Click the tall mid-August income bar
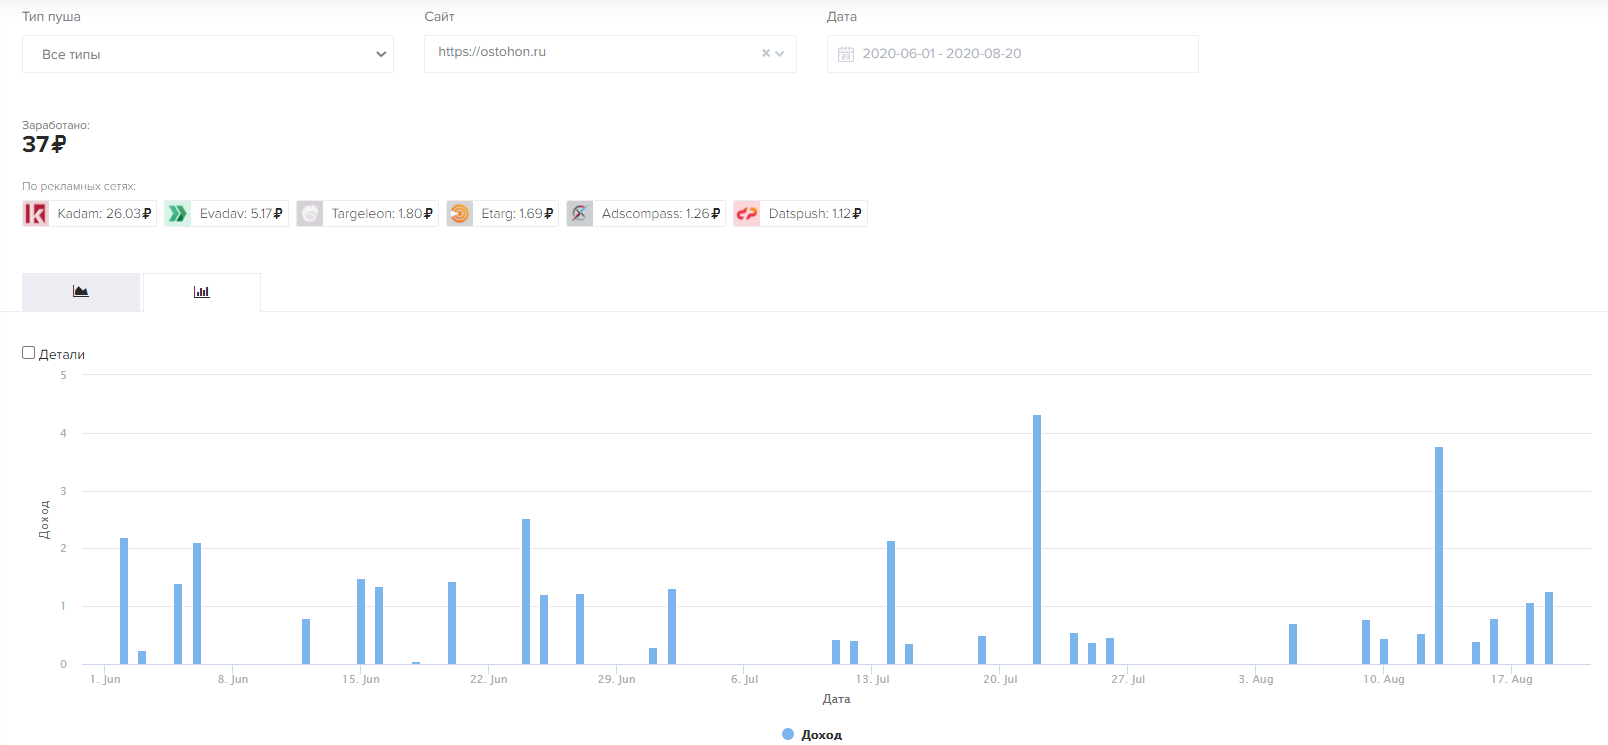Screen dimensions: 1608x745 (x=1439, y=556)
